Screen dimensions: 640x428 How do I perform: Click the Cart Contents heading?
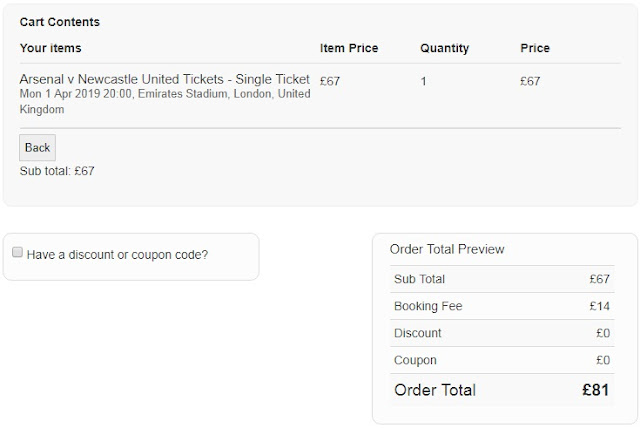(60, 22)
